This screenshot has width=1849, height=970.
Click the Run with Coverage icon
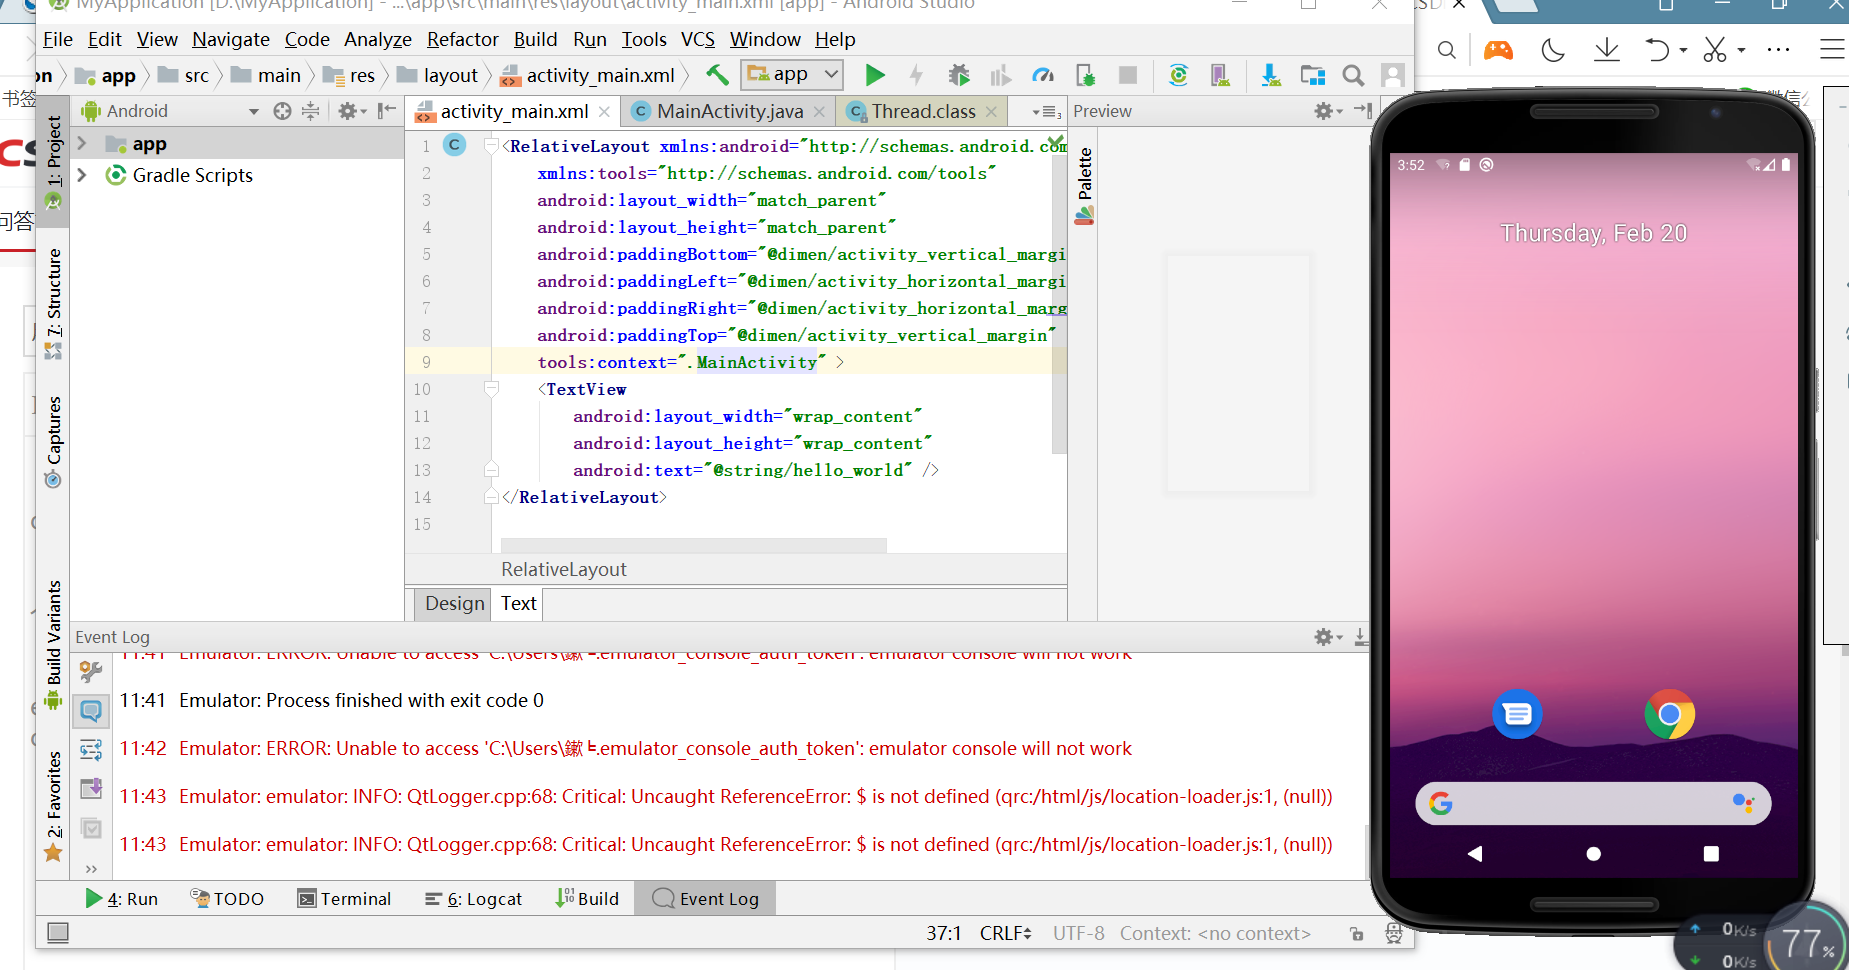pos(1001,75)
